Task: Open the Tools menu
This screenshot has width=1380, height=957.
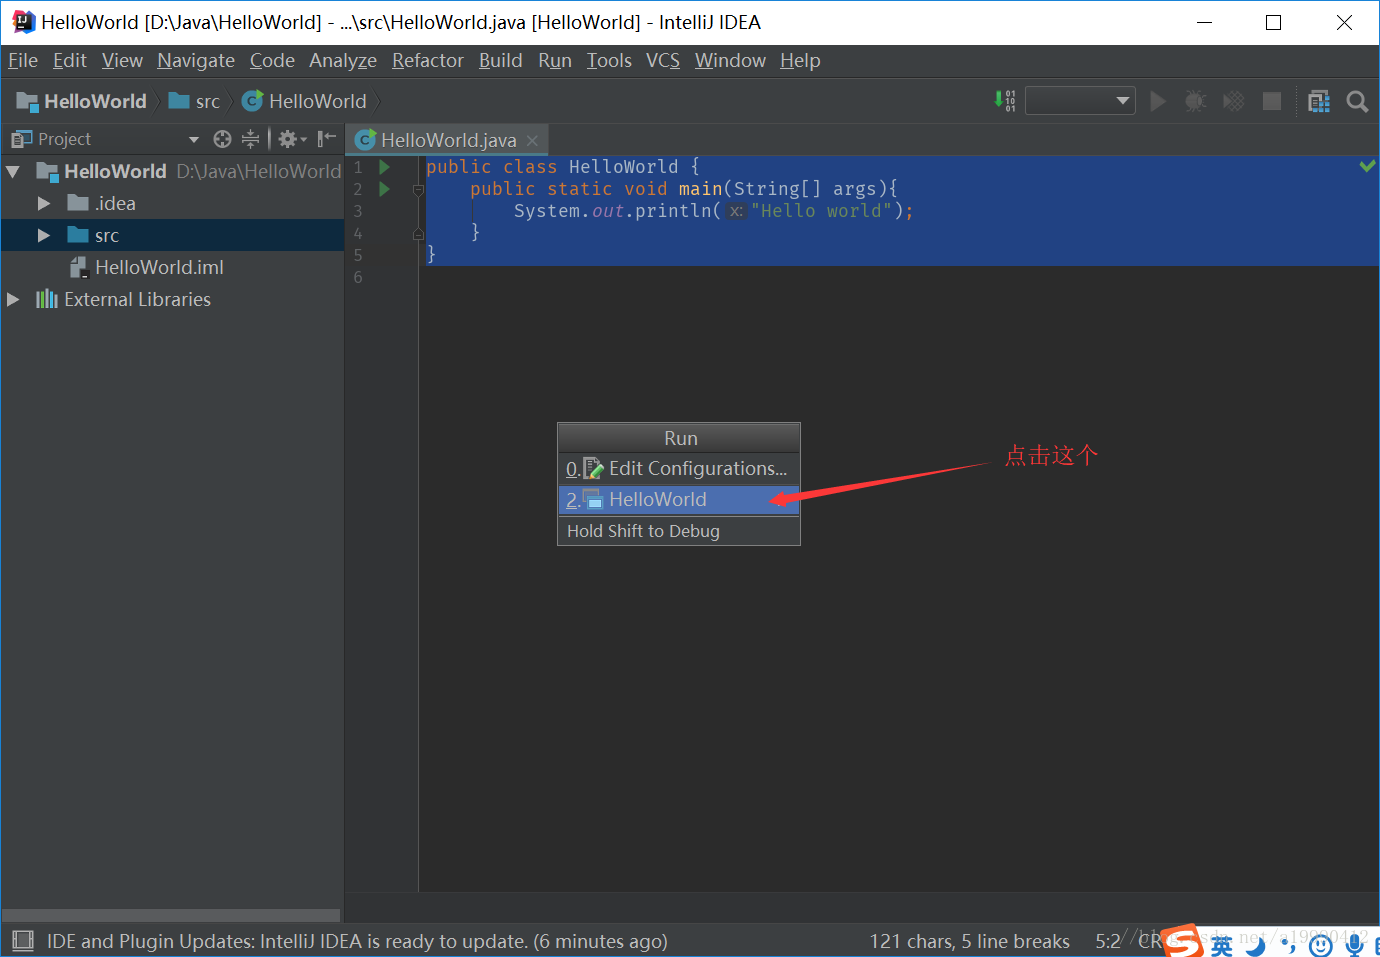Action: (609, 61)
